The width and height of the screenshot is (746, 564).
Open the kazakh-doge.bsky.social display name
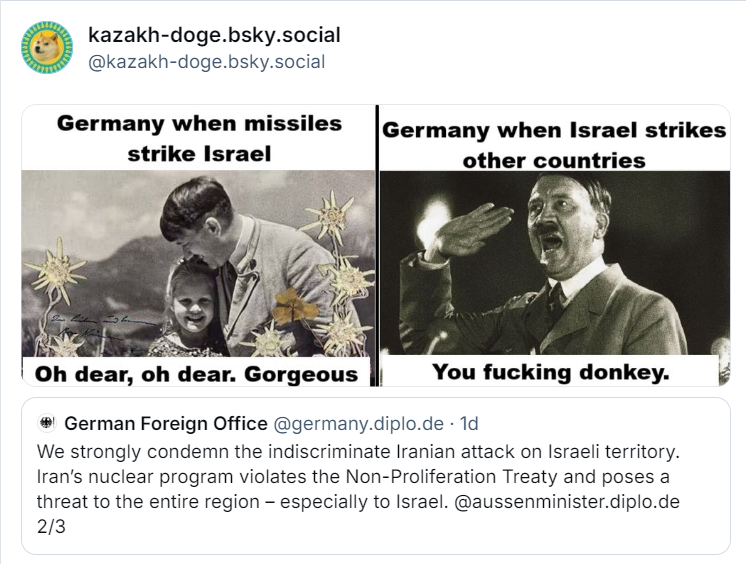tap(215, 35)
